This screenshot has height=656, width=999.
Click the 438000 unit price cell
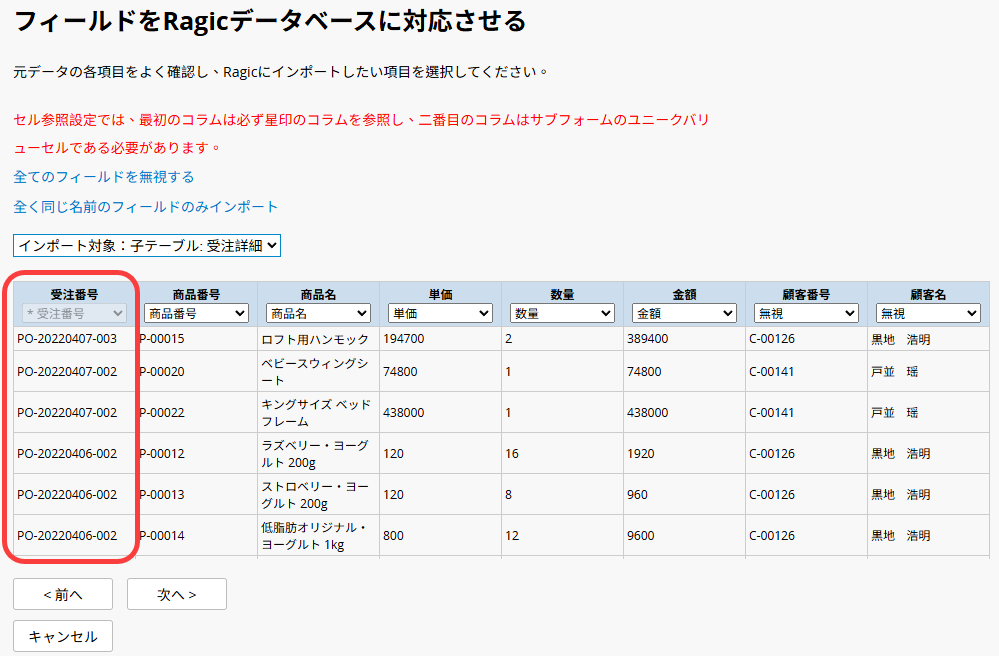point(404,412)
